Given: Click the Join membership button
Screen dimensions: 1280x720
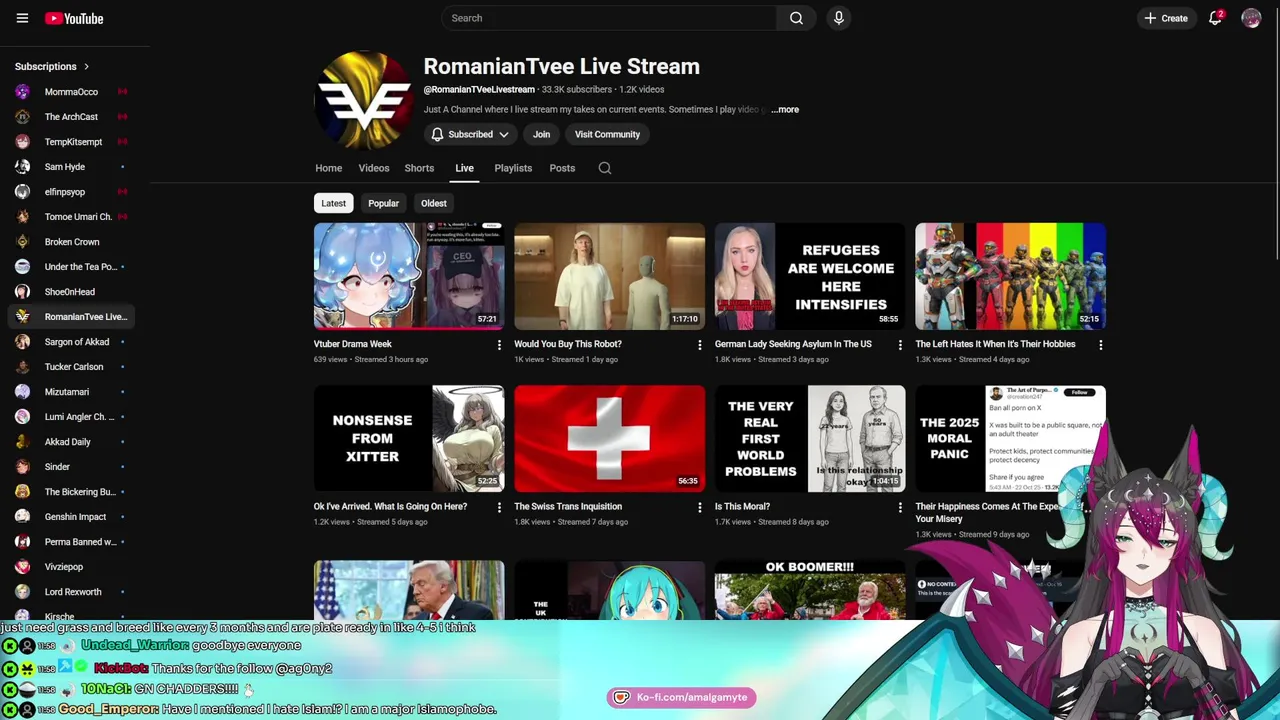Looking at the screenshot, I should tap(541, 134).
